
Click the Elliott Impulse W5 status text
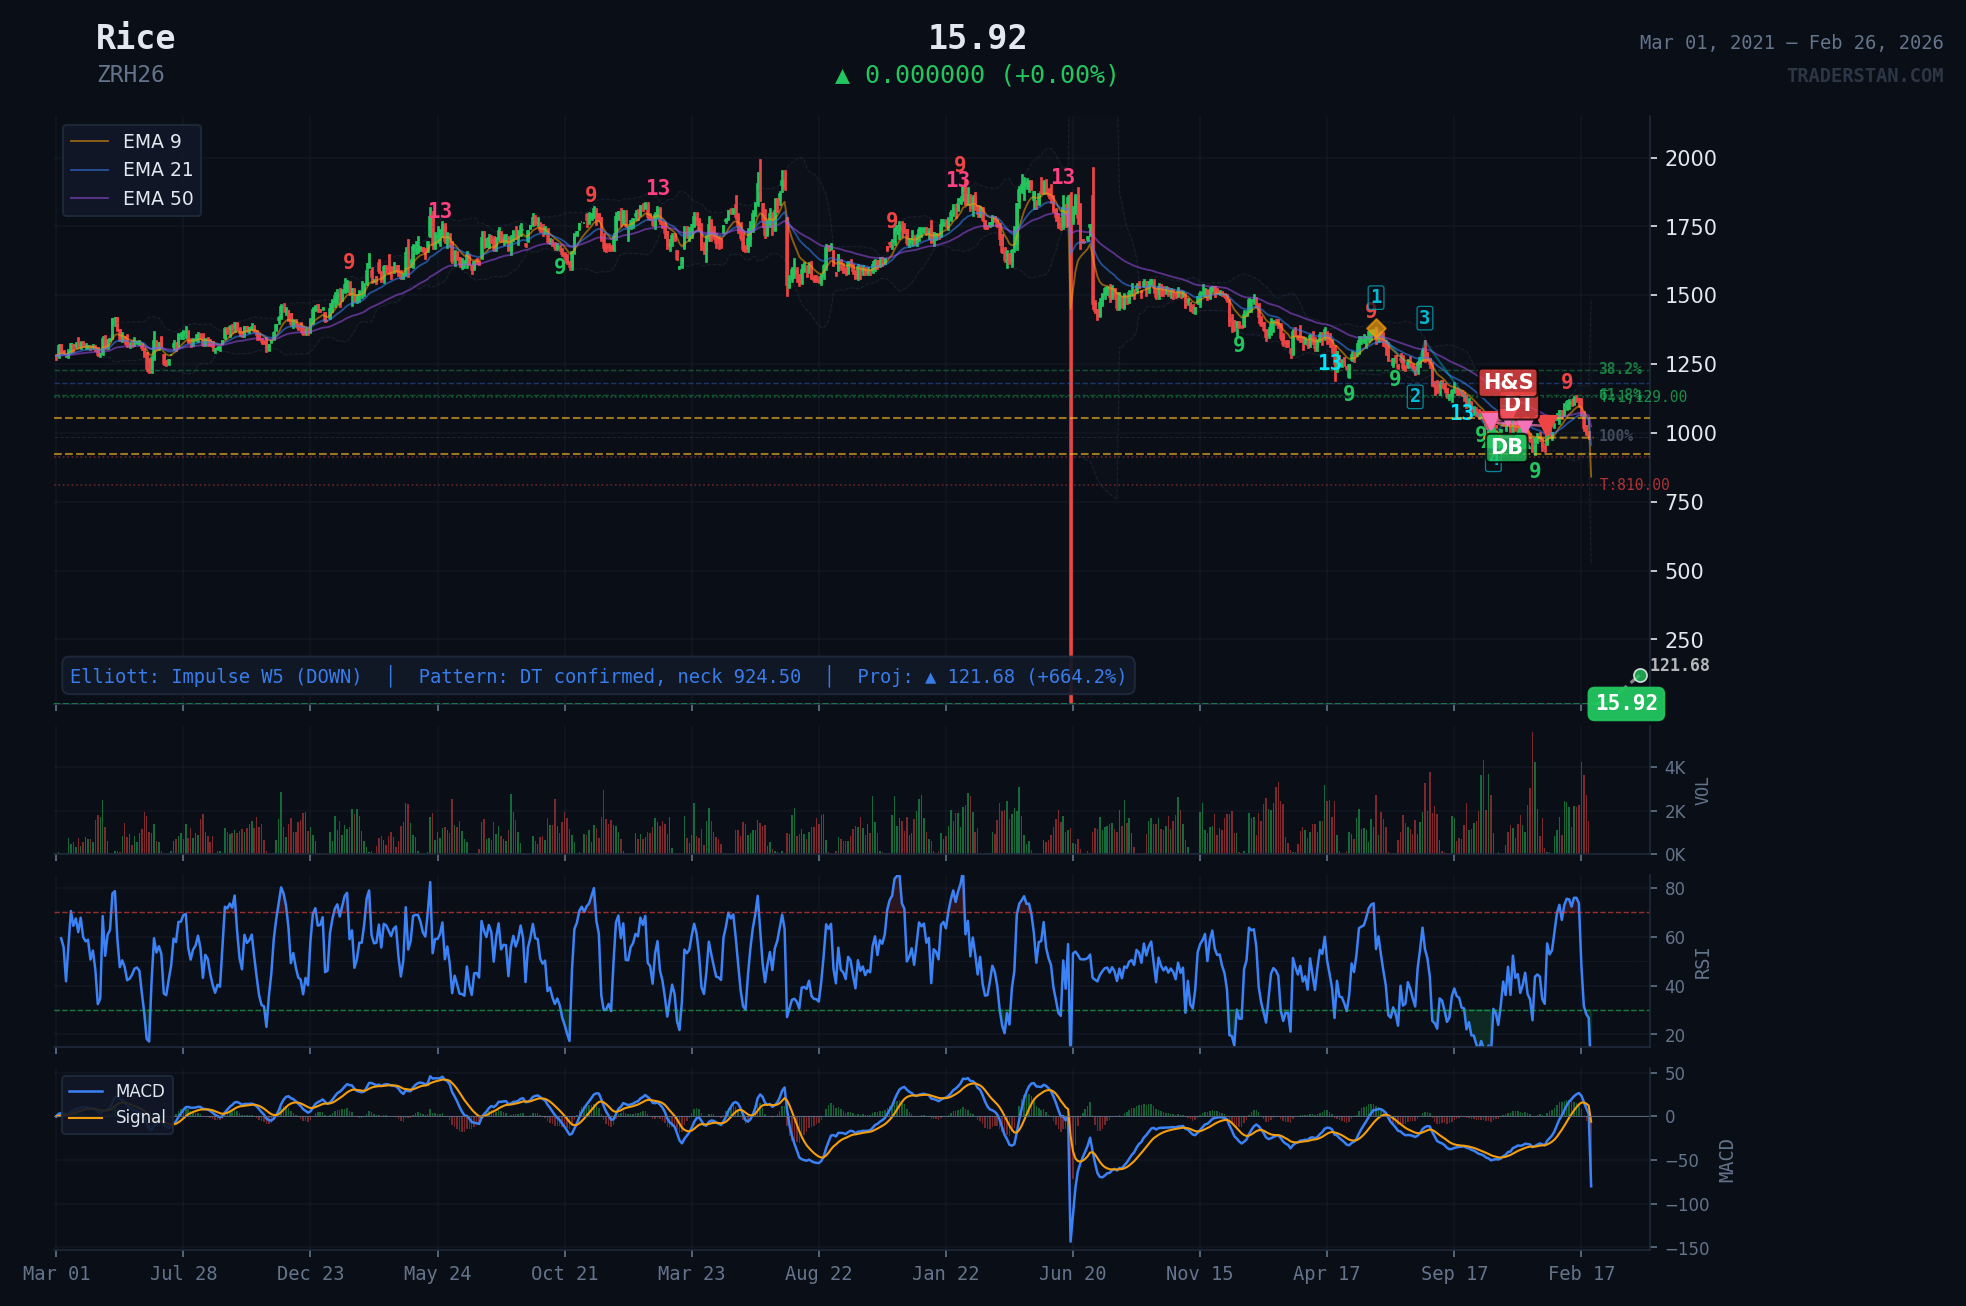point(216,677)
